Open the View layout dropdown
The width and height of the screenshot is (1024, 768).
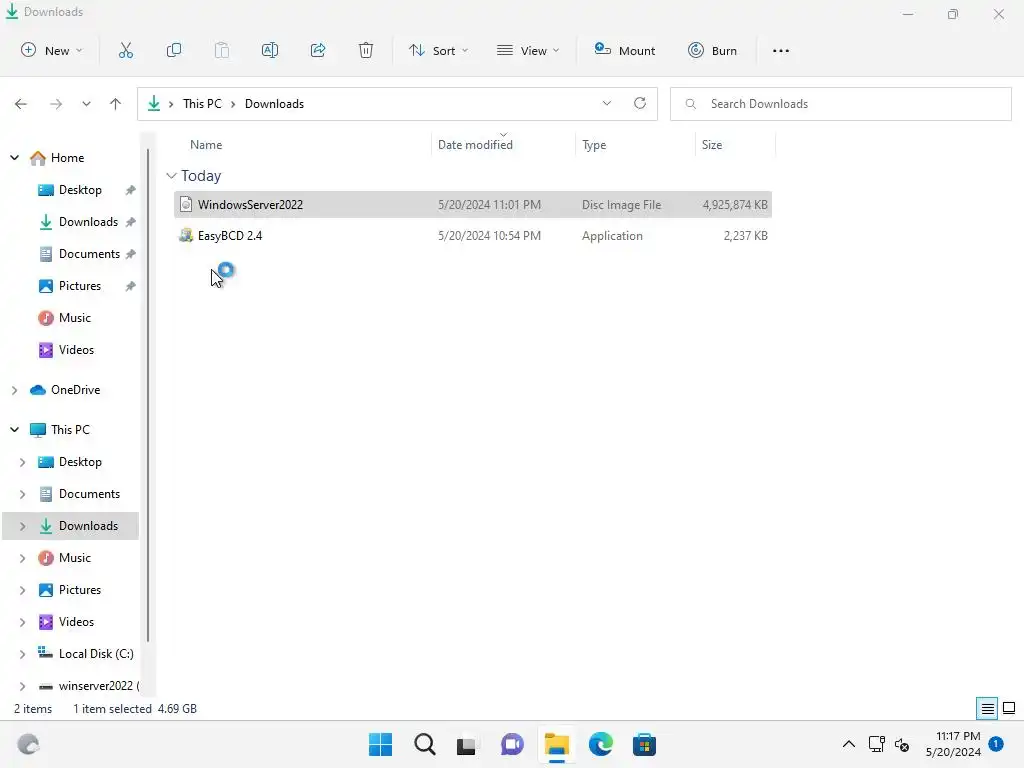[x=528, y=50]
